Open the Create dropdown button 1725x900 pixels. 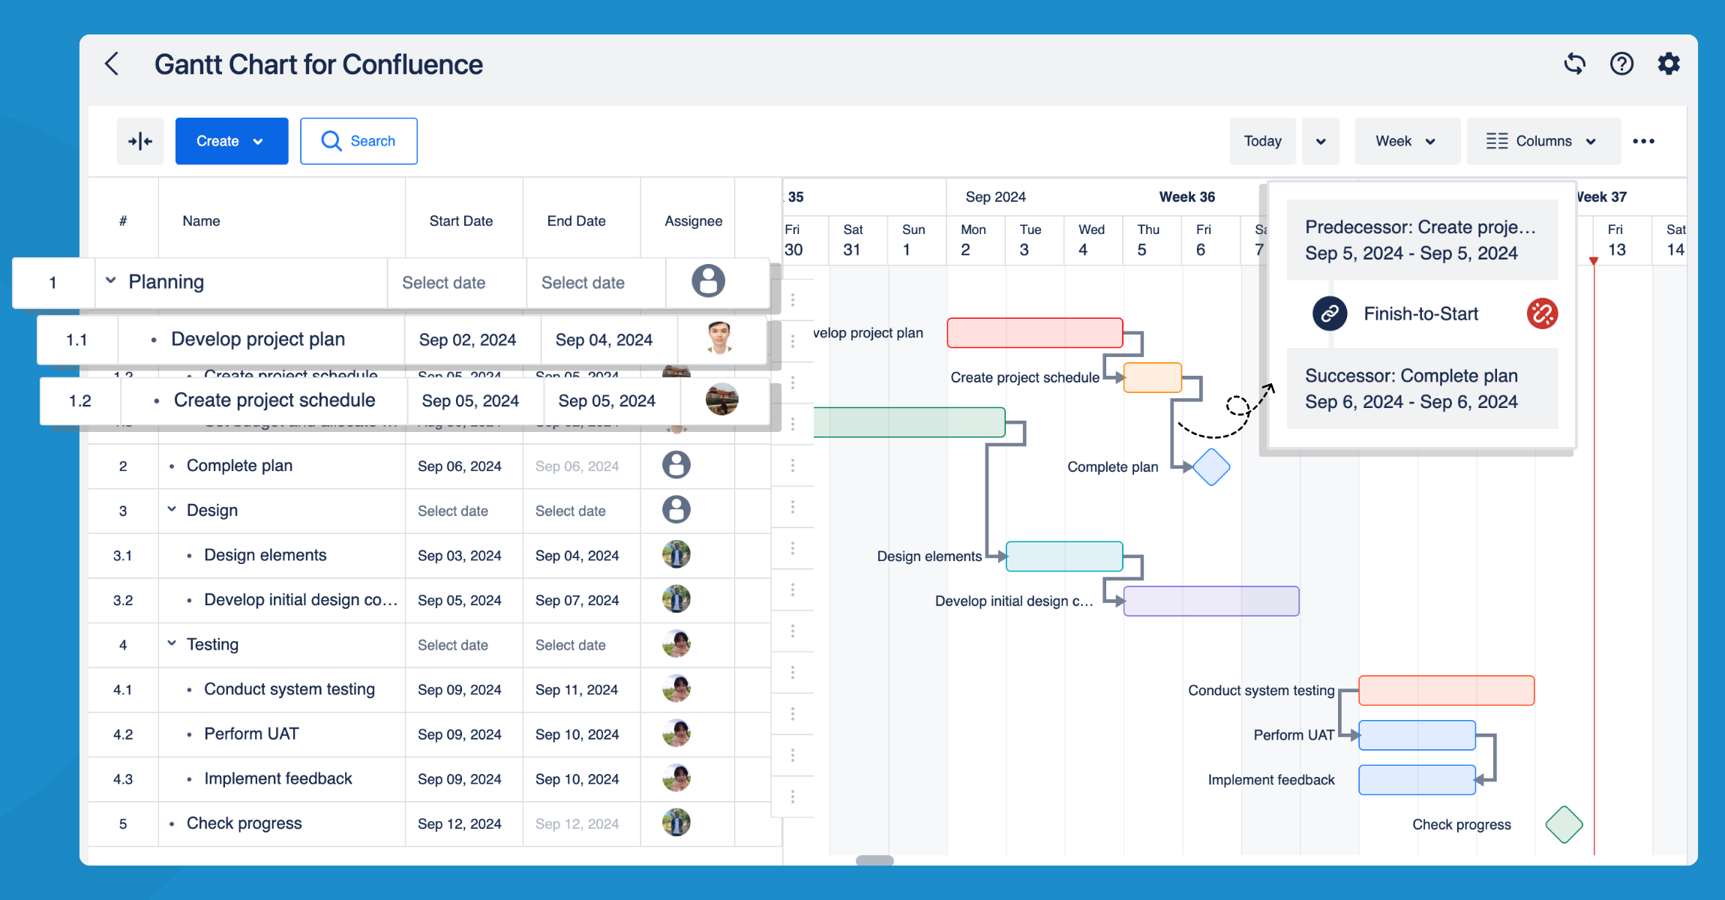[x=231, y=141]
